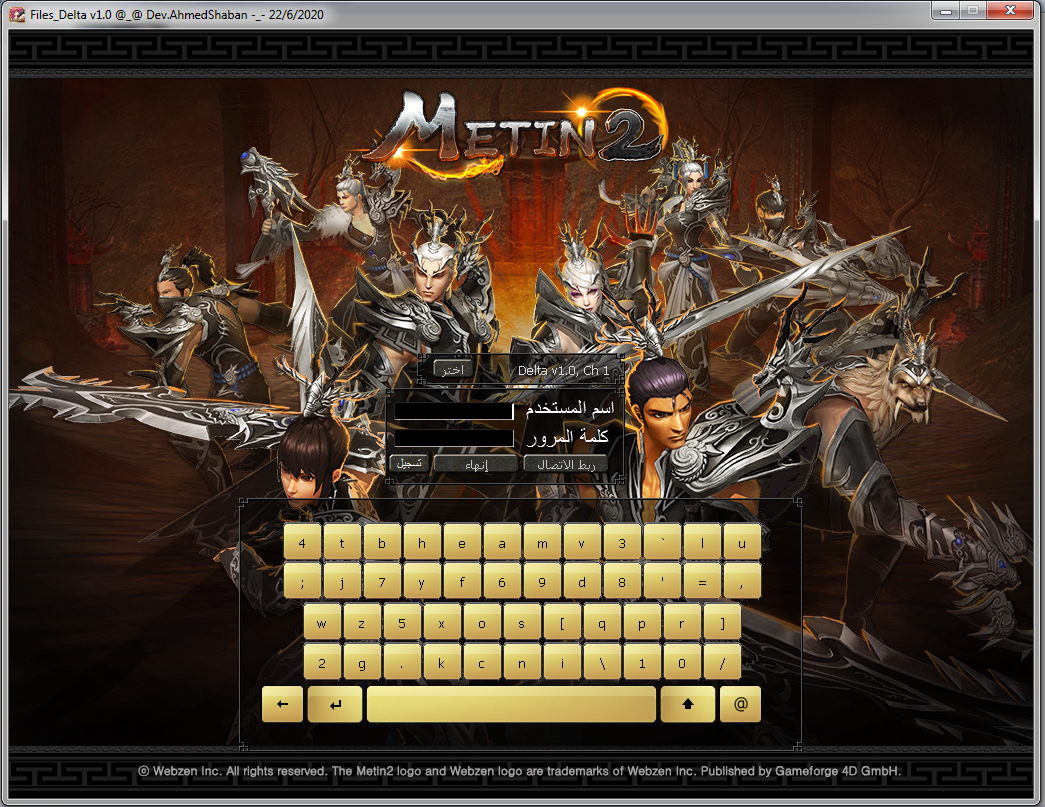Tap the 'd' key
1045x807 pixels.
[x=582, y=582]
